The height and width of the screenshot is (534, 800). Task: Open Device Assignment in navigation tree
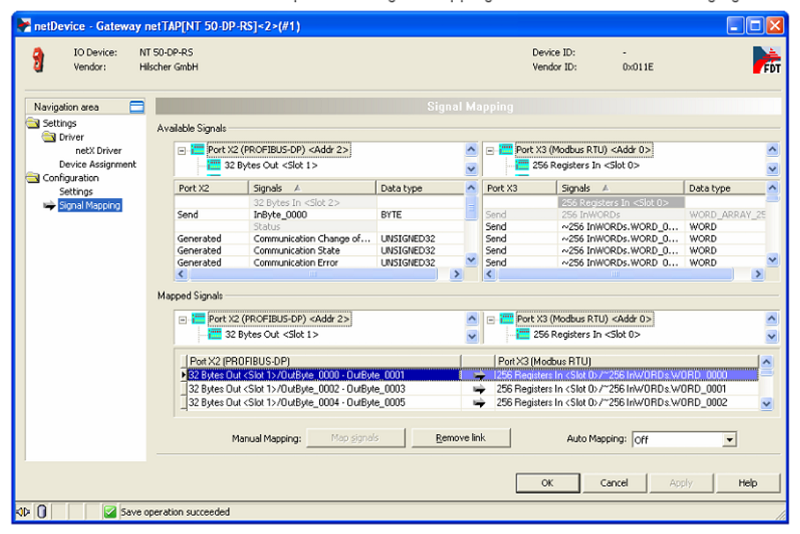(97, 164)
